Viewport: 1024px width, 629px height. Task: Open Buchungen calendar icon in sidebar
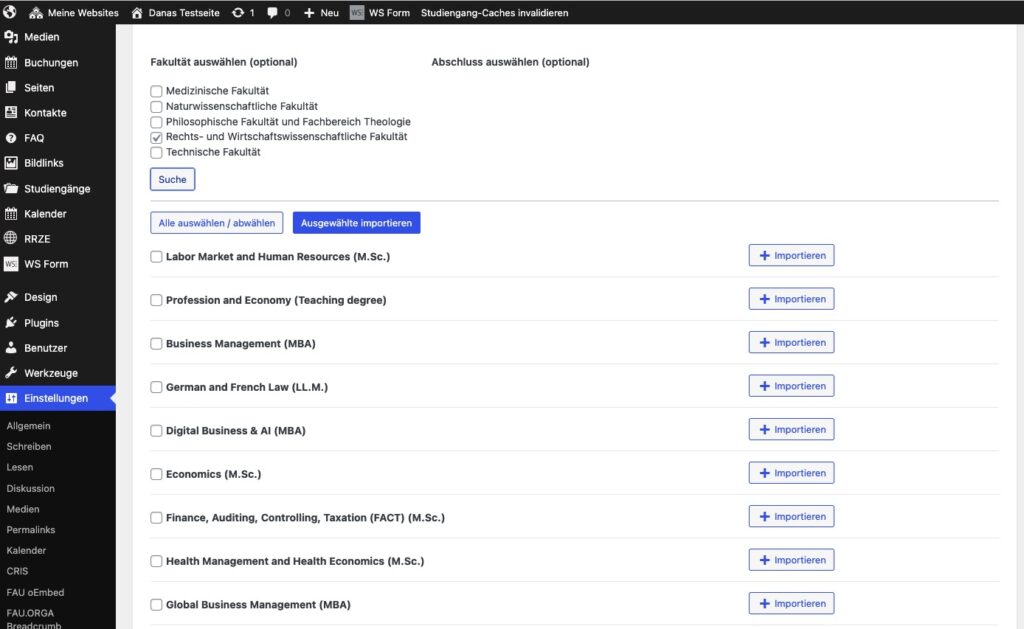(11, 62)
